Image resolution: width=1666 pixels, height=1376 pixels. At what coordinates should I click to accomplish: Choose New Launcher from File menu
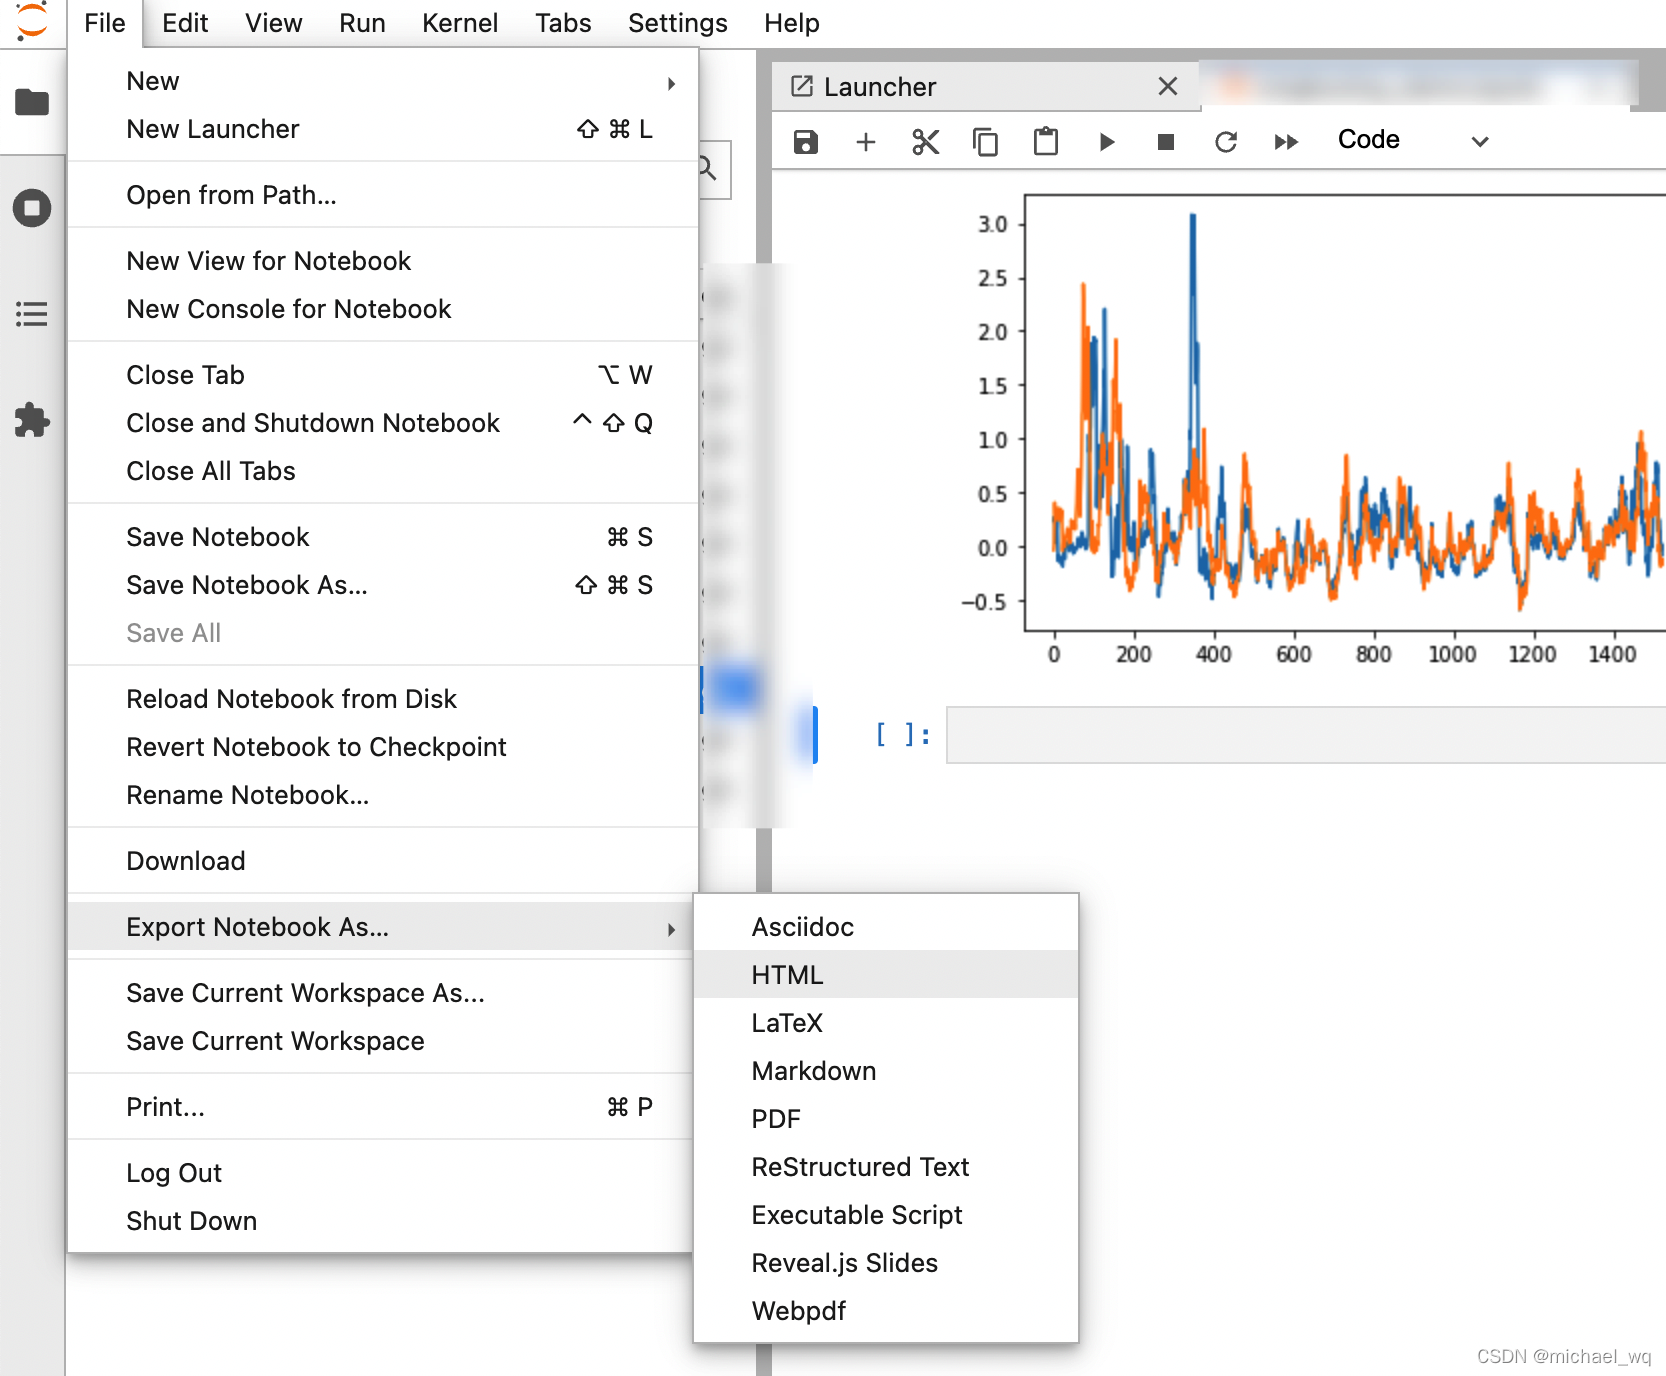pyautogui.click(x=382, y=129)
